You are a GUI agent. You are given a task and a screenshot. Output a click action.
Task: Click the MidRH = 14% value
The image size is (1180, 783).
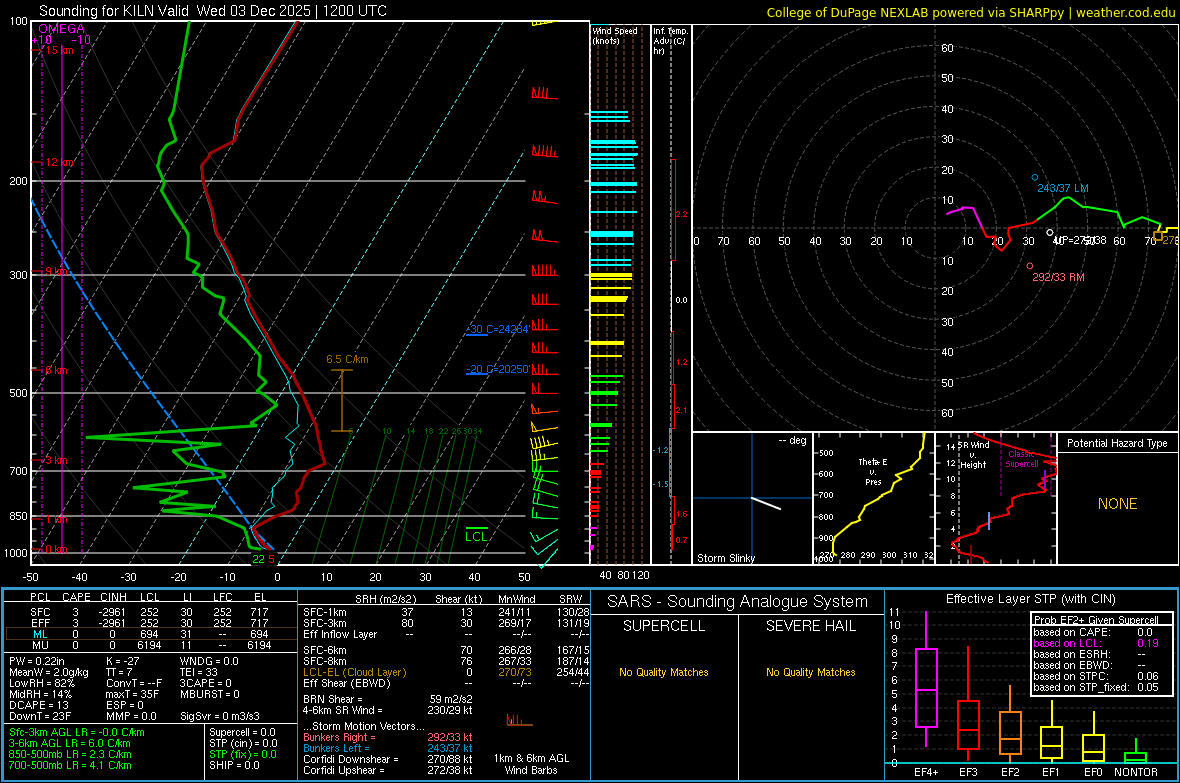point(41,694)
